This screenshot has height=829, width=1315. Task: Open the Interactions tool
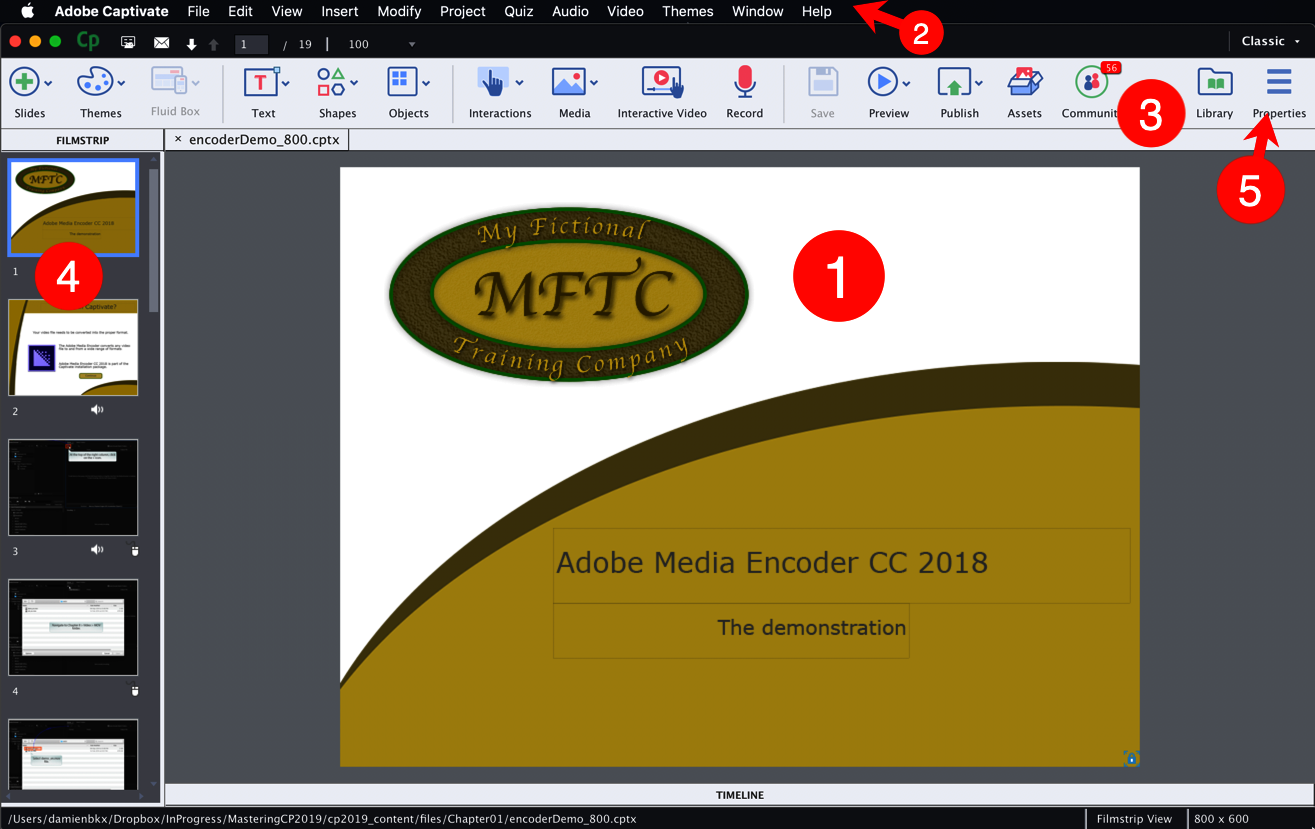493,82
